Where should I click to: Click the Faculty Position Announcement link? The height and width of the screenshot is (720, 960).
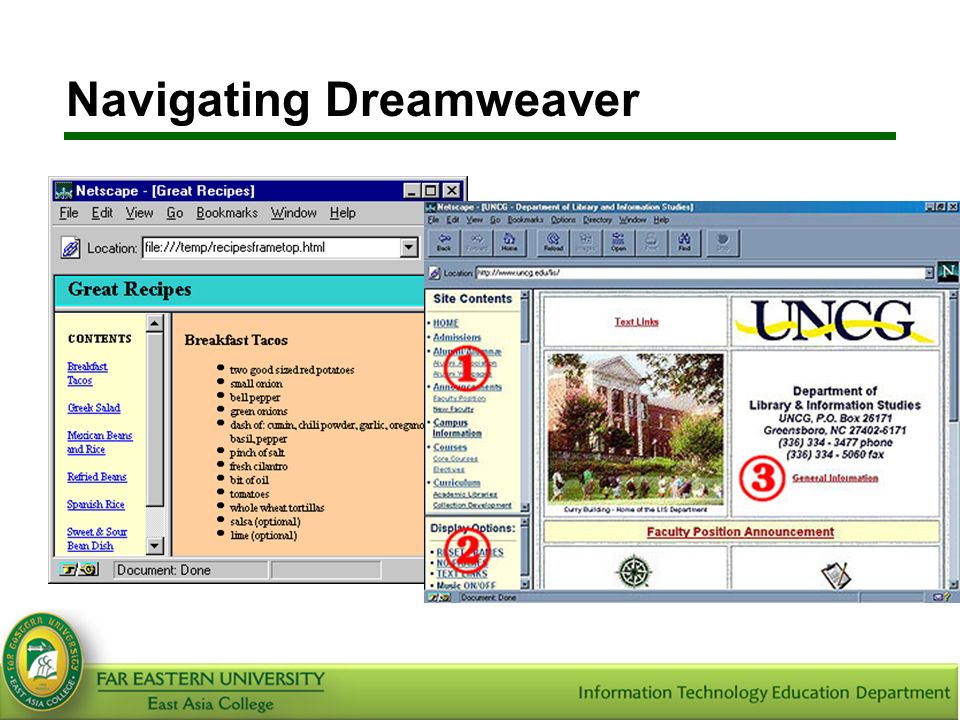(740, 531)
